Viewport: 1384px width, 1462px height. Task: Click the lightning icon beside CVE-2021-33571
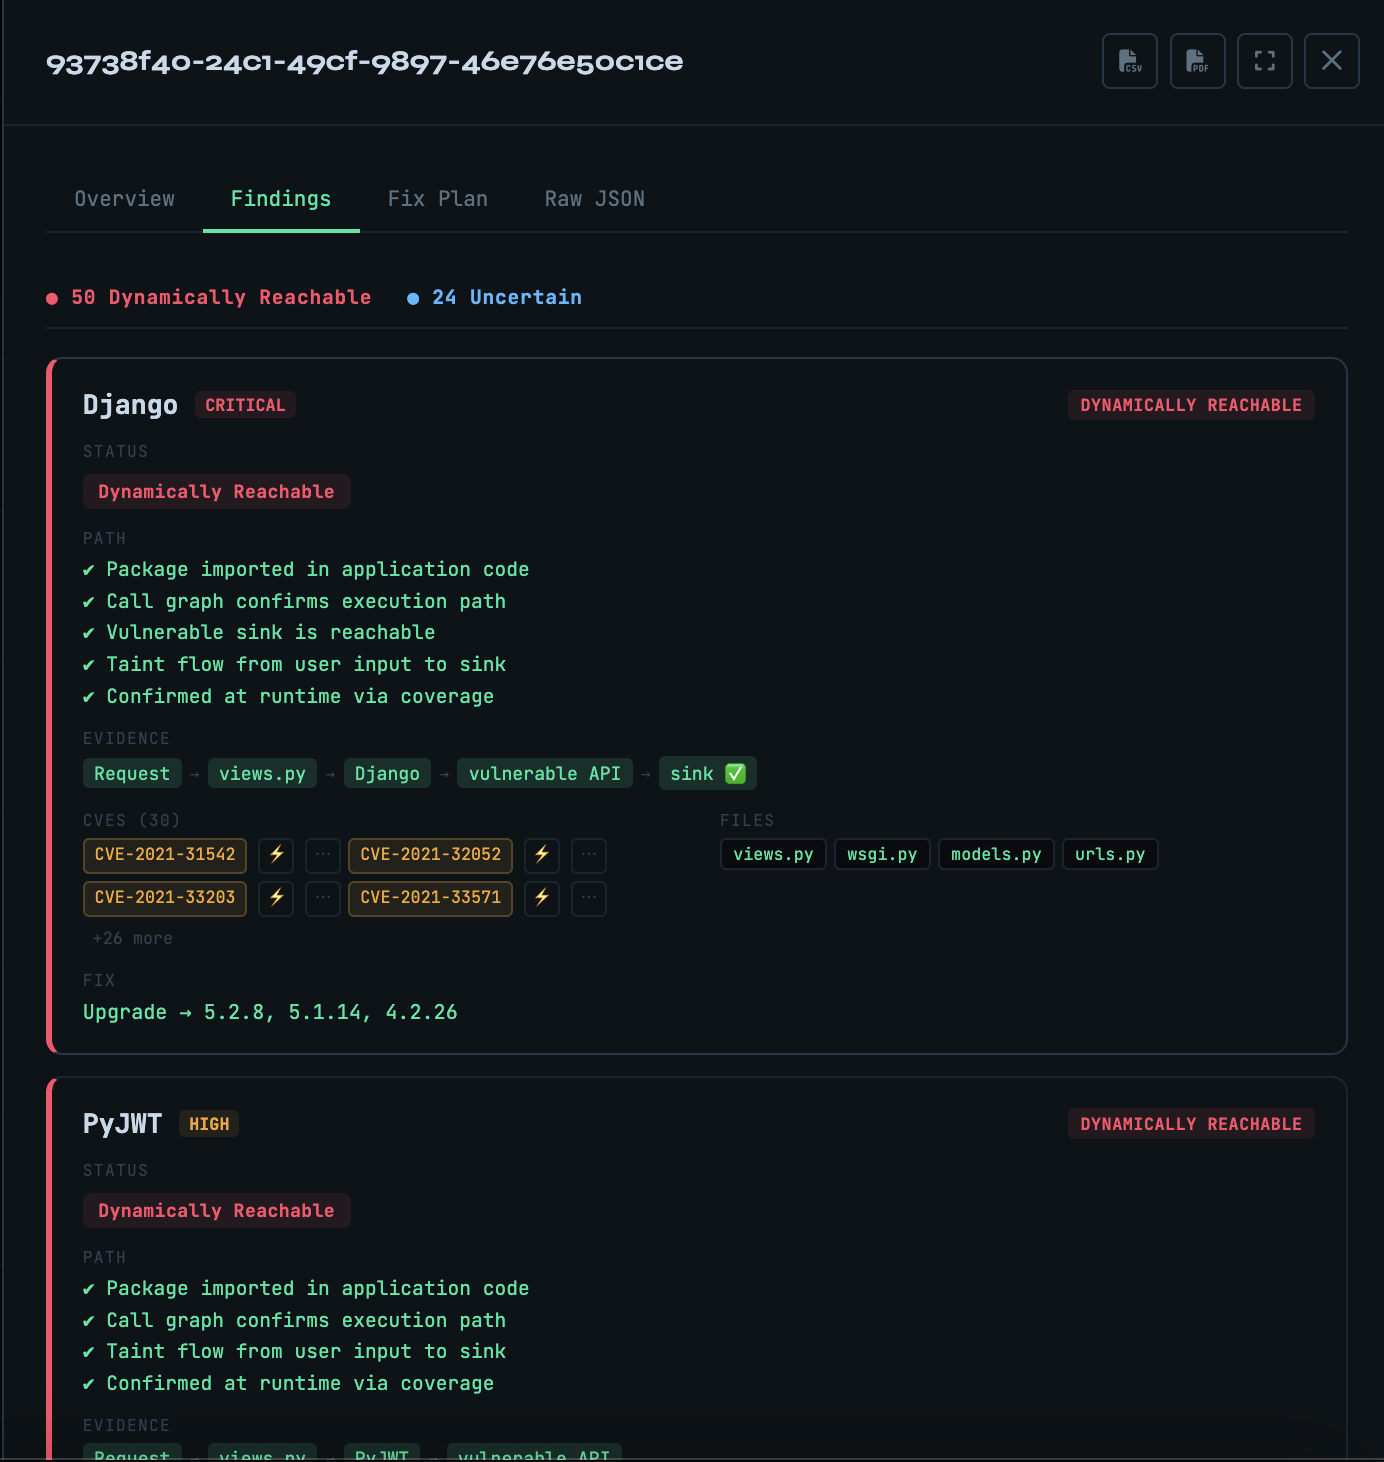pyautogui.click(x=542, y=898)
